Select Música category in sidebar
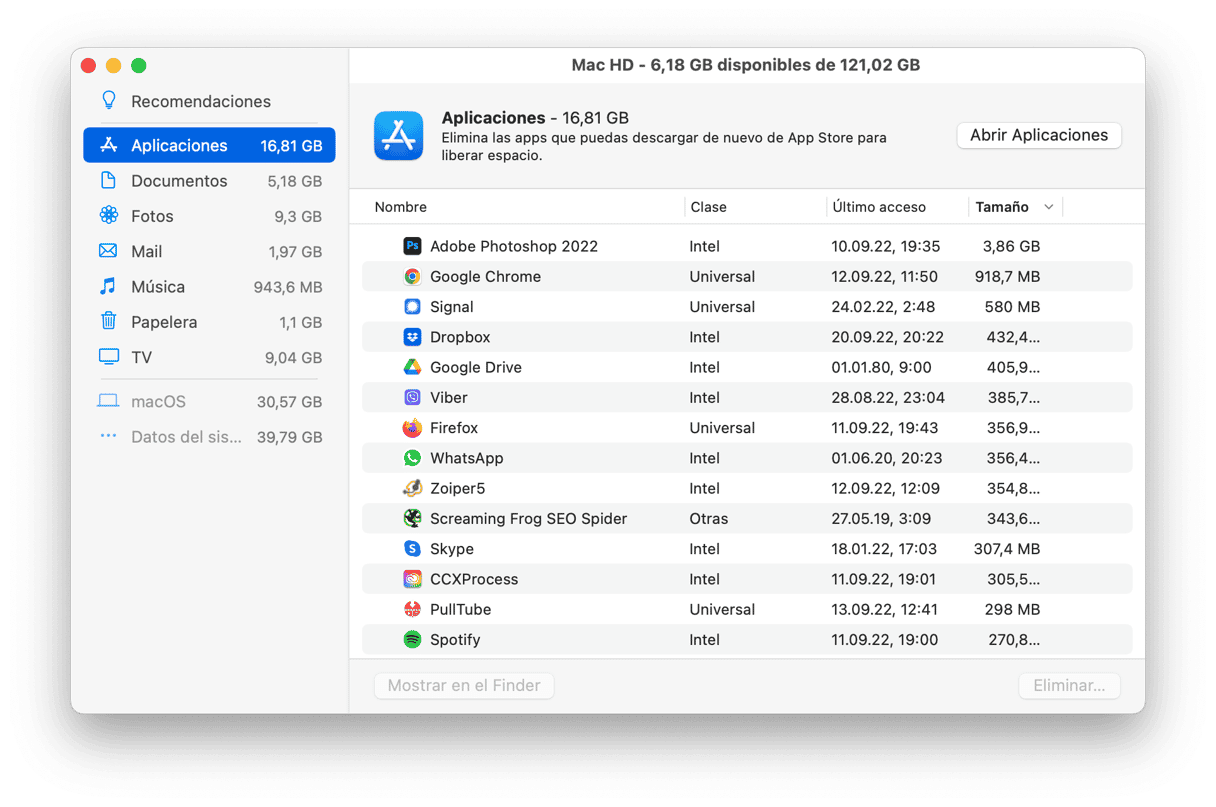The height and width of the screenshot is (807, 1216). (209, 287)
